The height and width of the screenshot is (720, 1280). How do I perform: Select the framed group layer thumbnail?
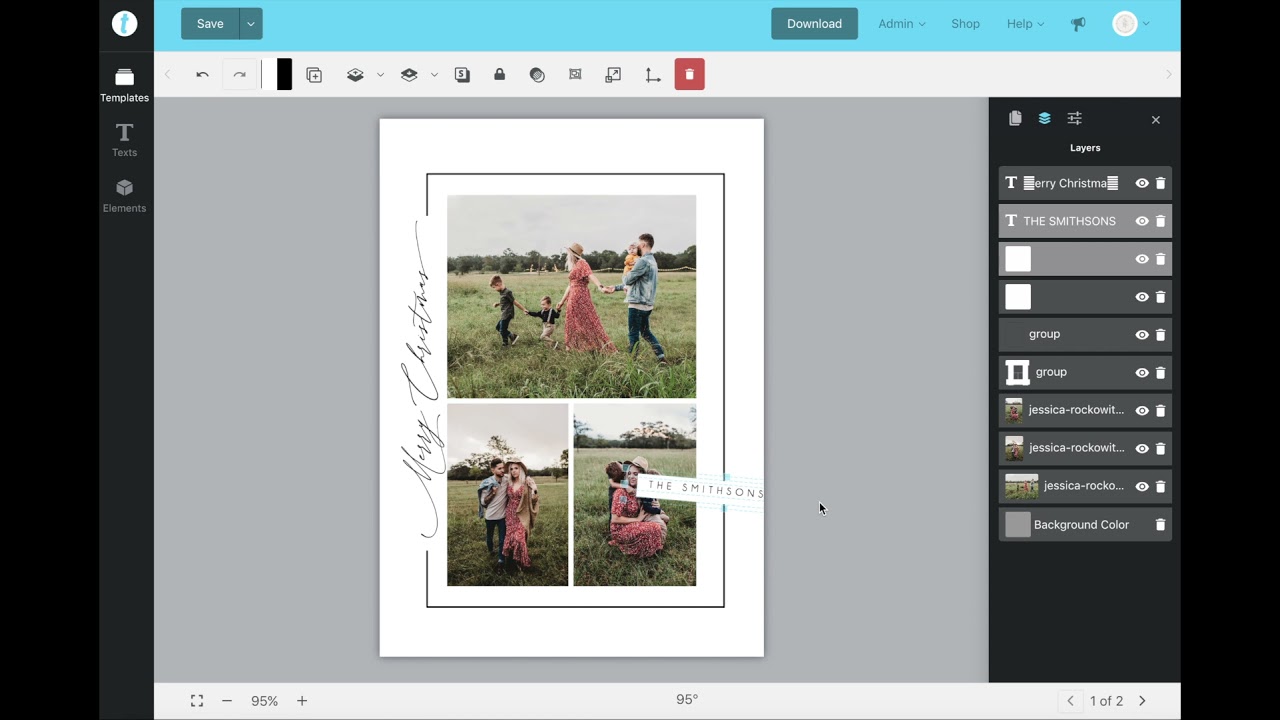[x=1017, y=372]
